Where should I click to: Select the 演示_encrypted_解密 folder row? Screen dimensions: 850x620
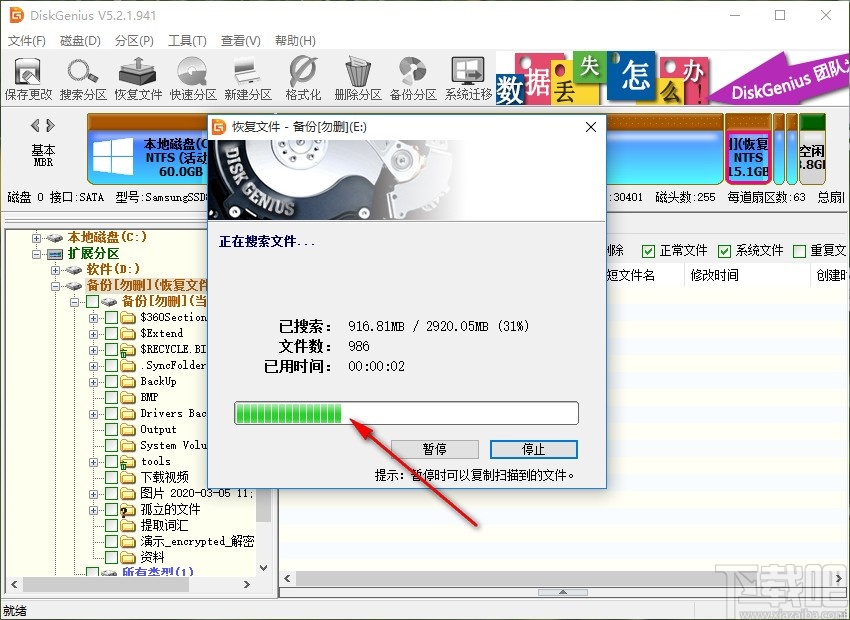(197, 541)
